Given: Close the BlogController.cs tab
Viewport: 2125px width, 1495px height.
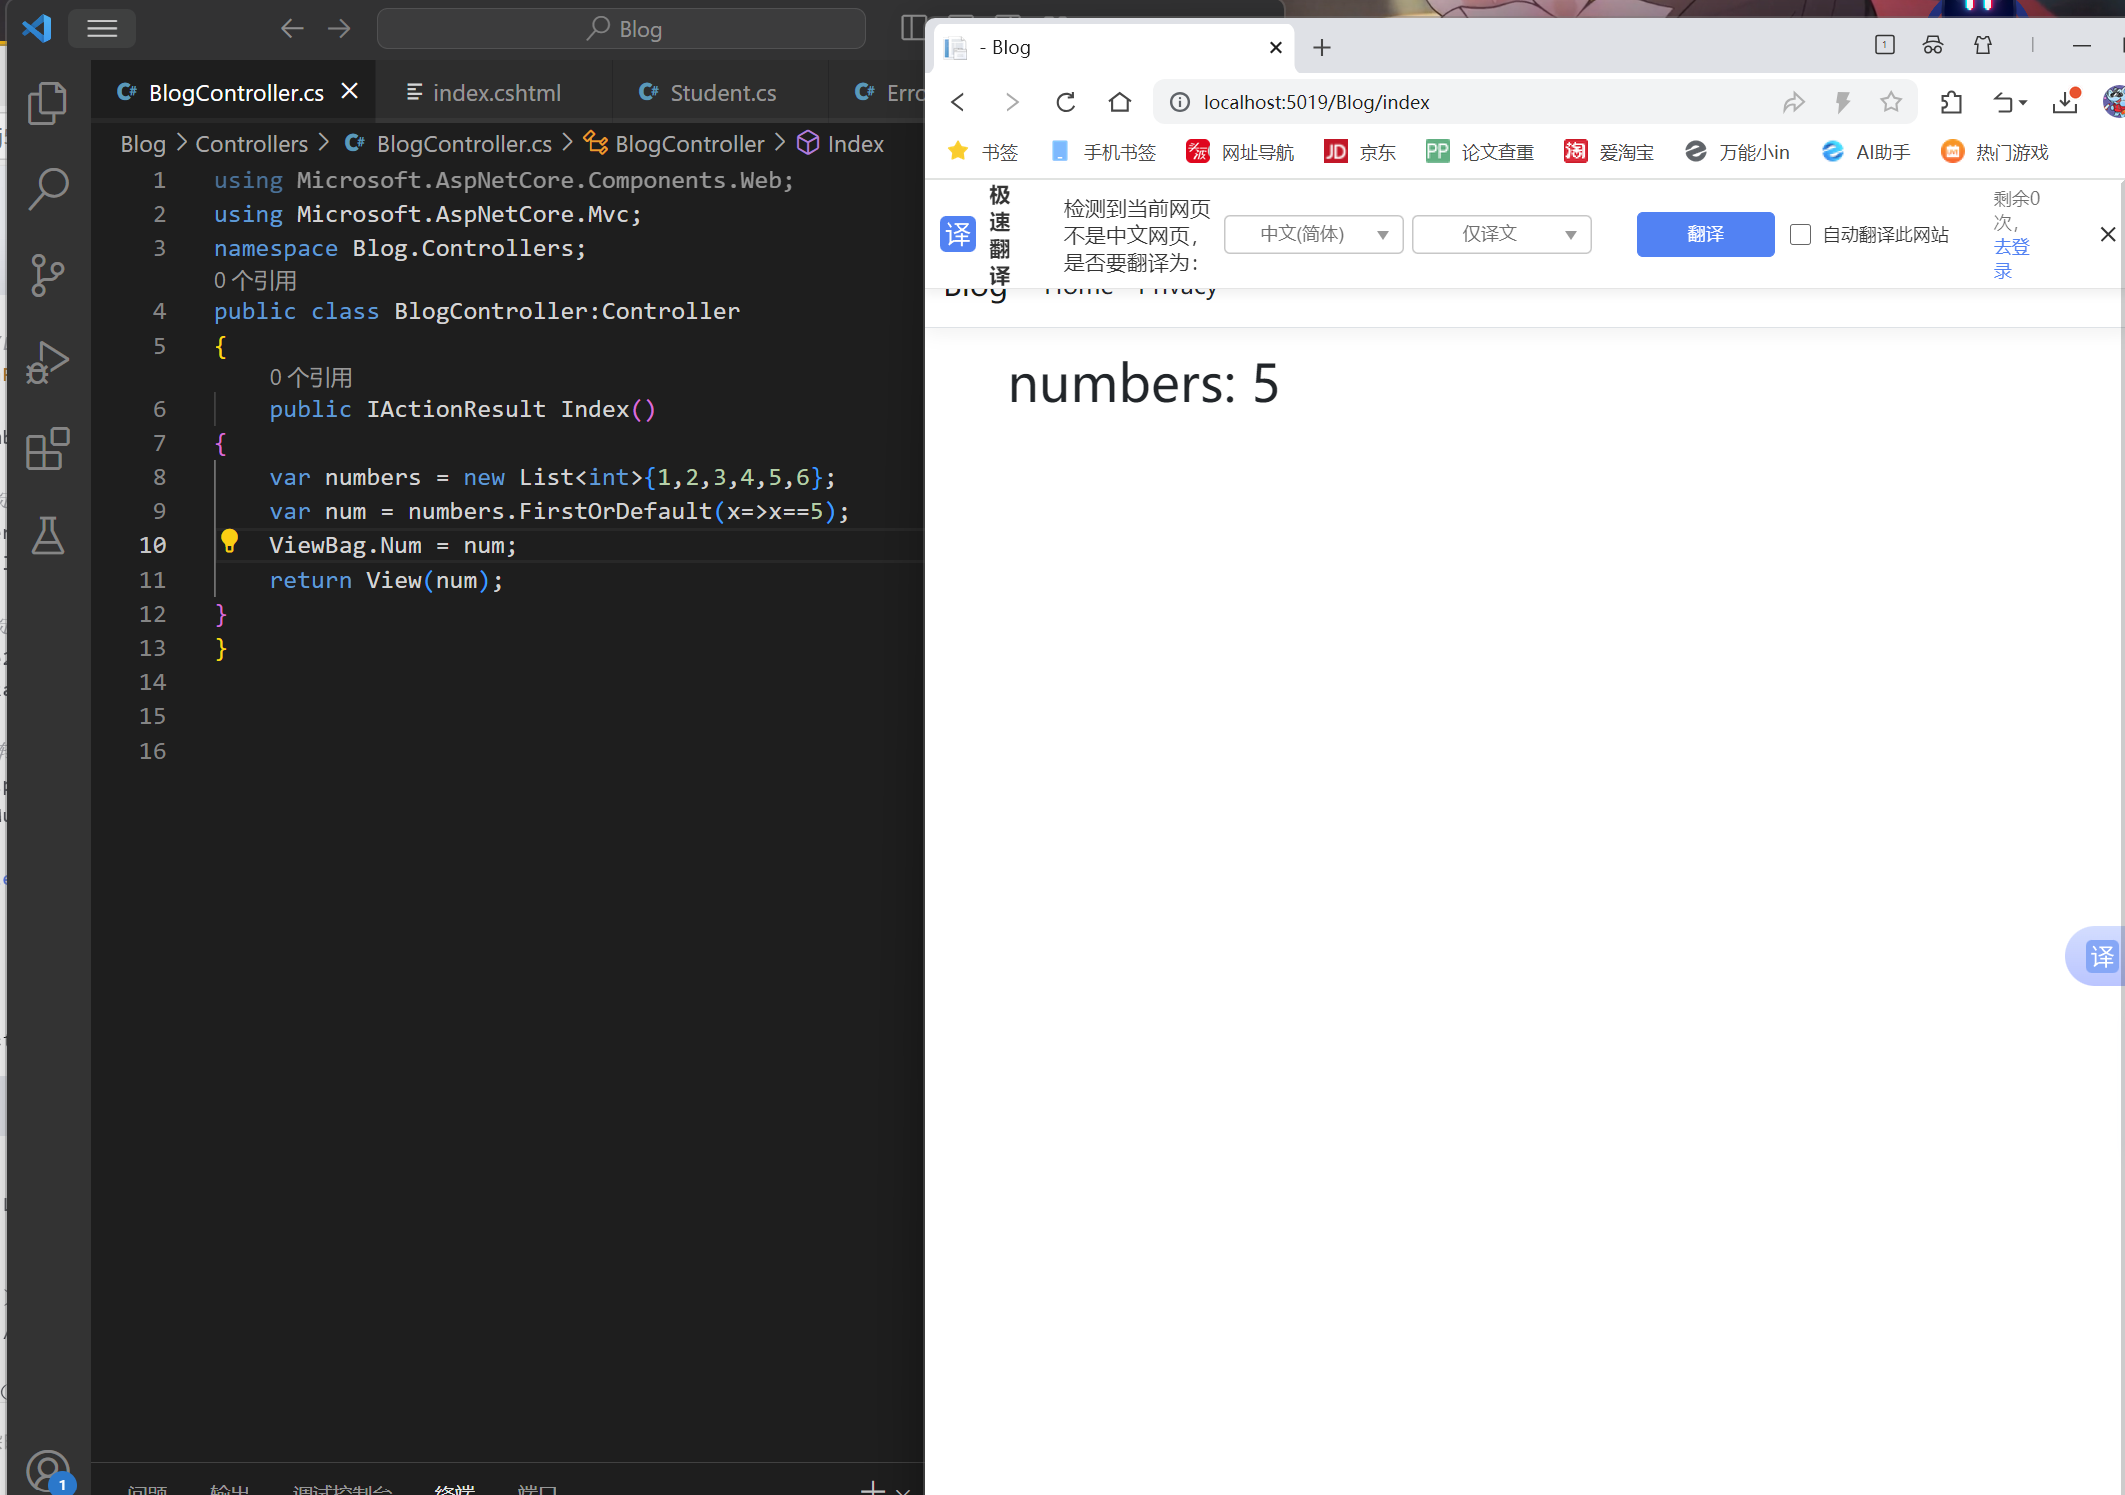Looking at the screenshot, I should [x=349, y=91].
